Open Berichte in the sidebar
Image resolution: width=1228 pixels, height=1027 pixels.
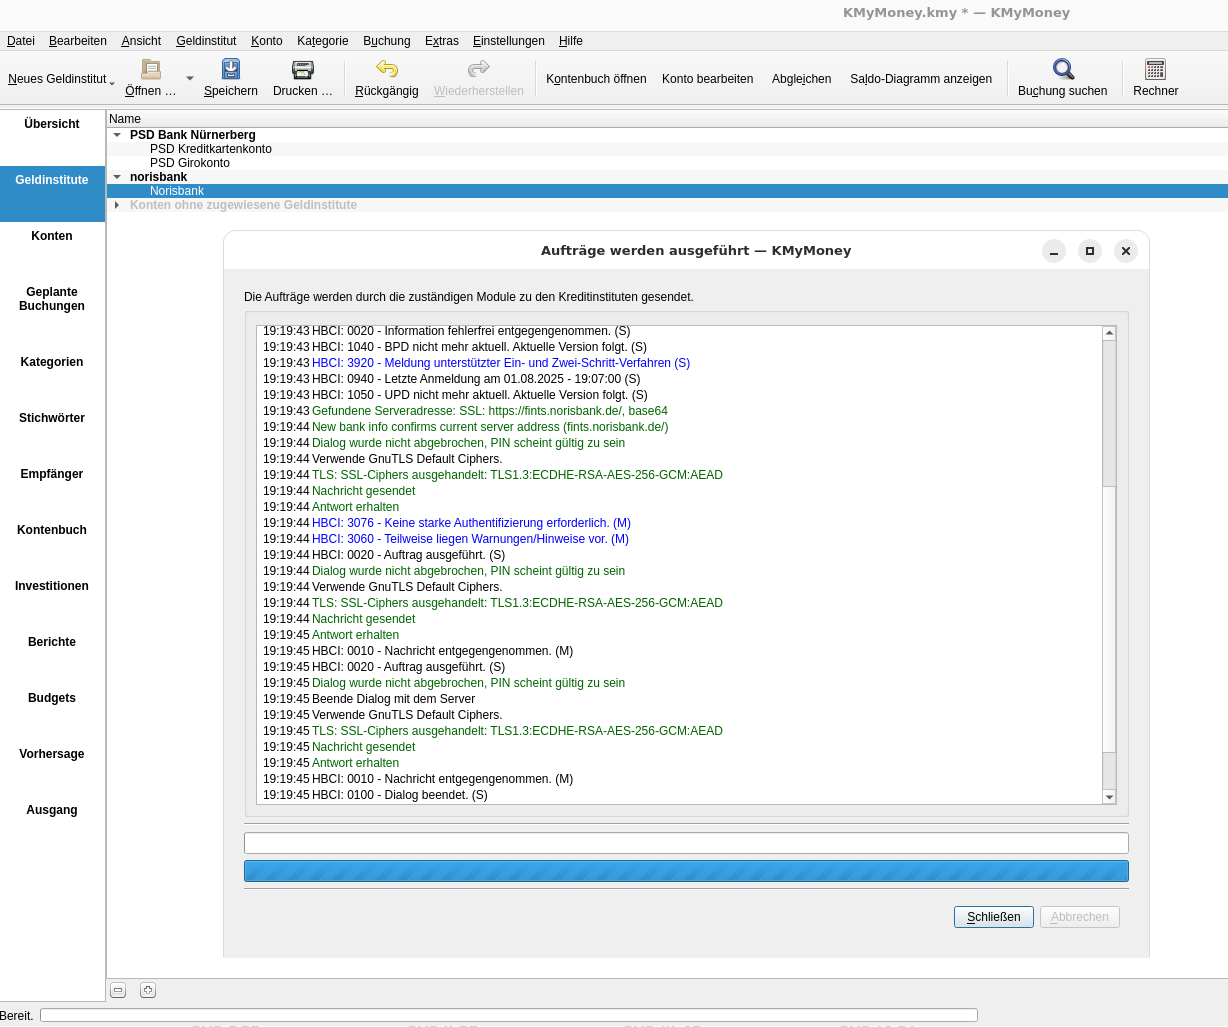click(x=52, y=642)
